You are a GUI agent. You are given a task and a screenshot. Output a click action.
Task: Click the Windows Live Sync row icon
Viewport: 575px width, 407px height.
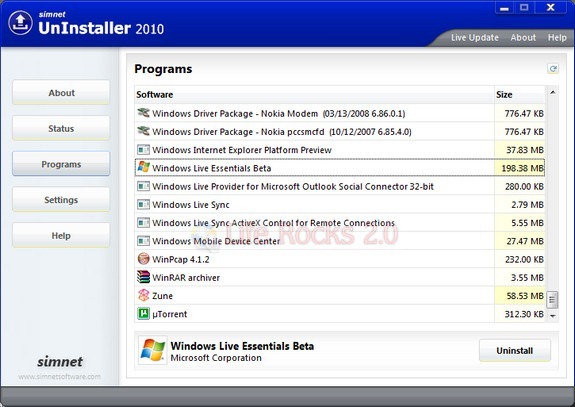(x=143, y=204)
